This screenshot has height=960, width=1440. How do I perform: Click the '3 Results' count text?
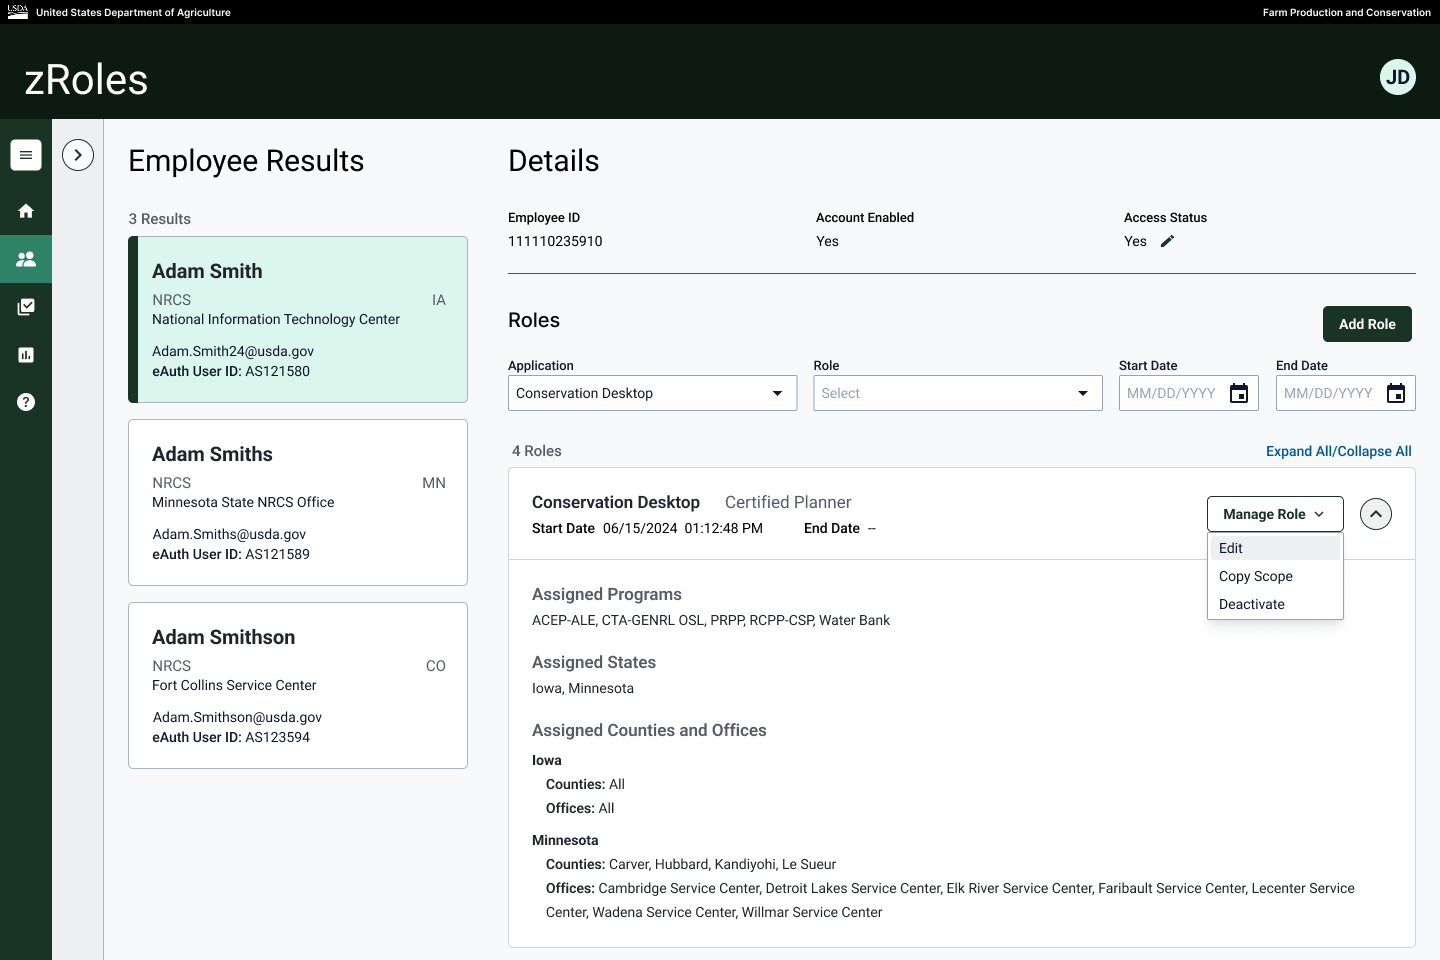159,219
